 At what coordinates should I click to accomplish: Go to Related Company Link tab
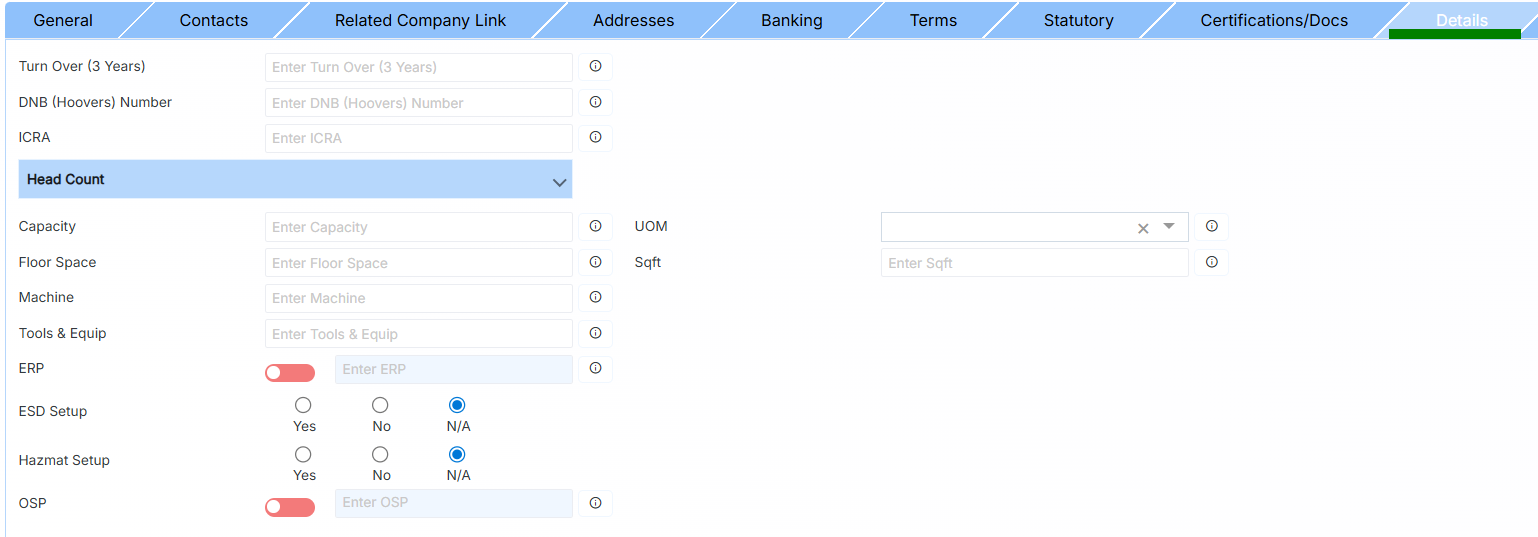[420, 20]
